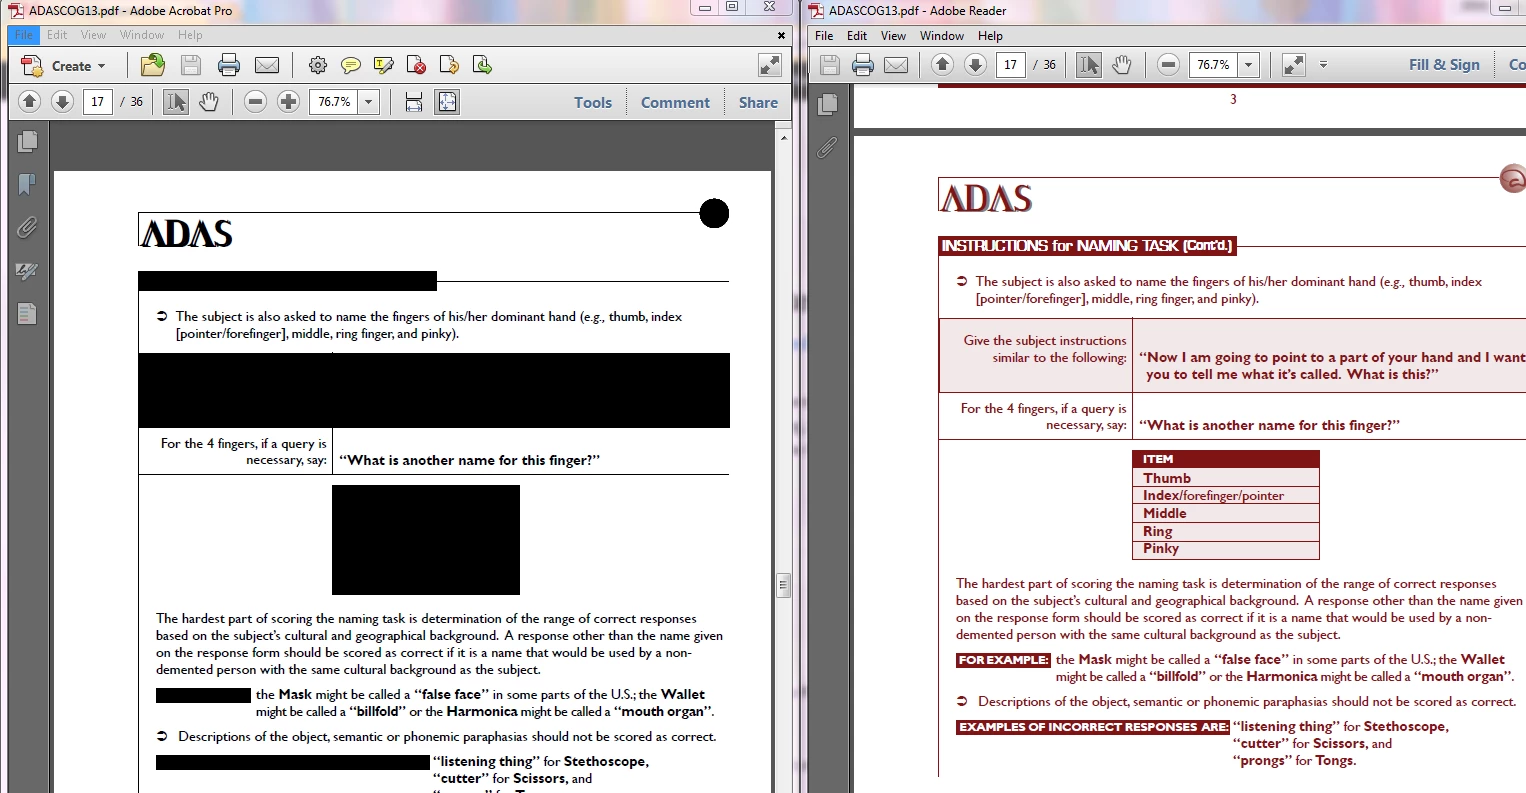Screen dimensions: 1526x793
Task: Open the Share pane in Acrobat Pro
Action: coord(758,102)
